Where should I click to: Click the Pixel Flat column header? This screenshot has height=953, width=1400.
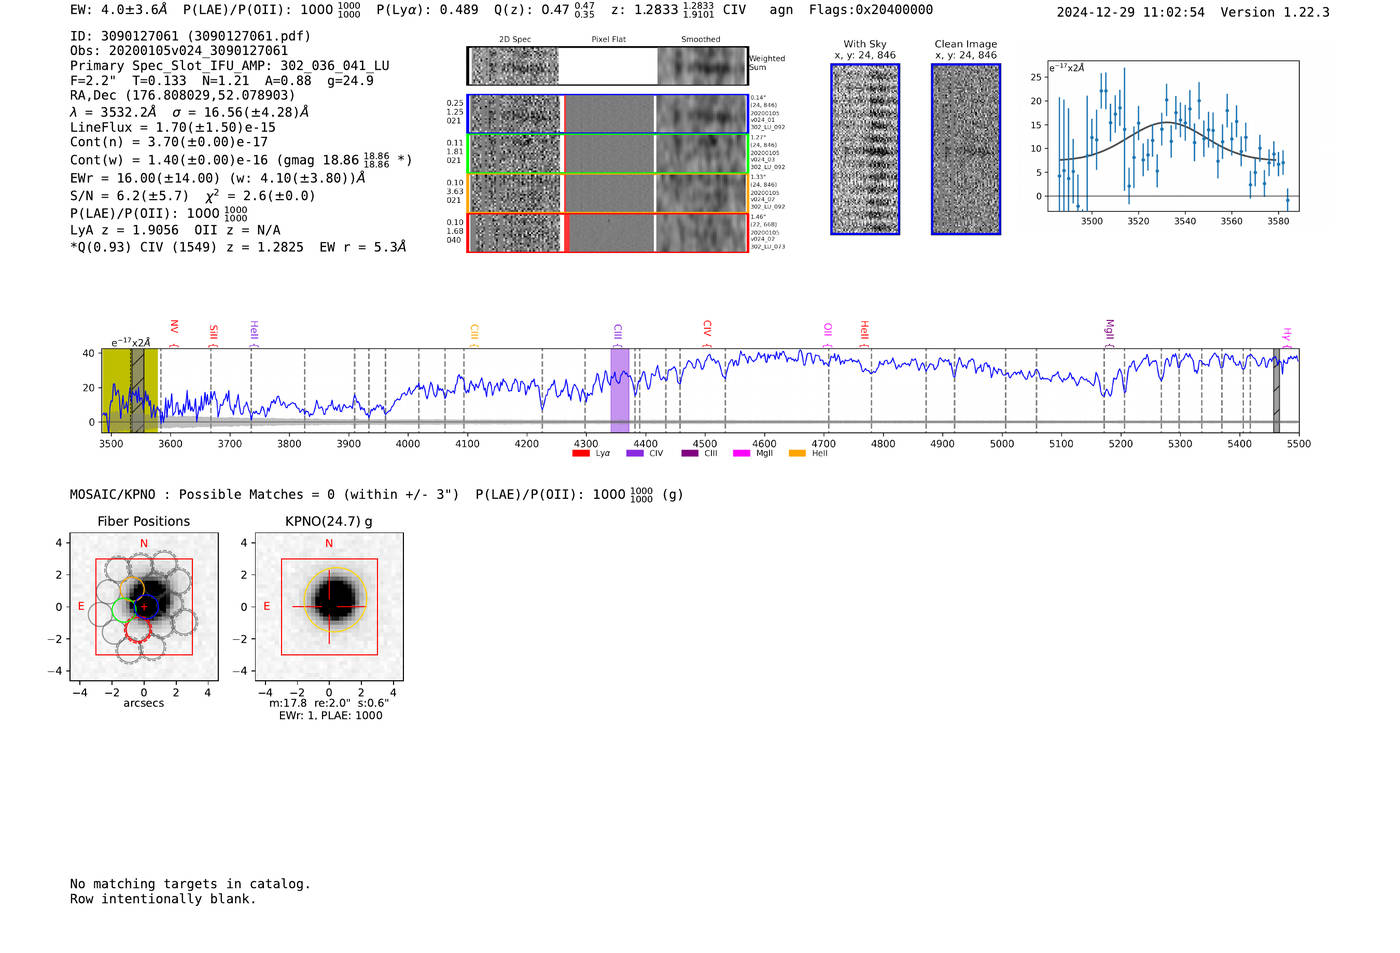pos(608,39)
